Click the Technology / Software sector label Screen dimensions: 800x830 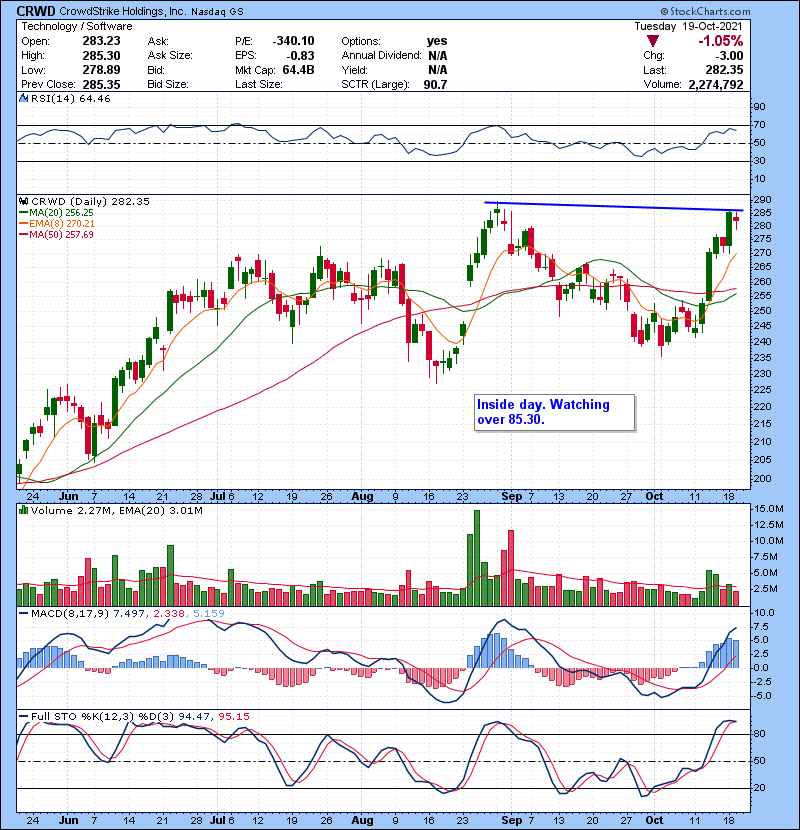click(x=77, y=26)
